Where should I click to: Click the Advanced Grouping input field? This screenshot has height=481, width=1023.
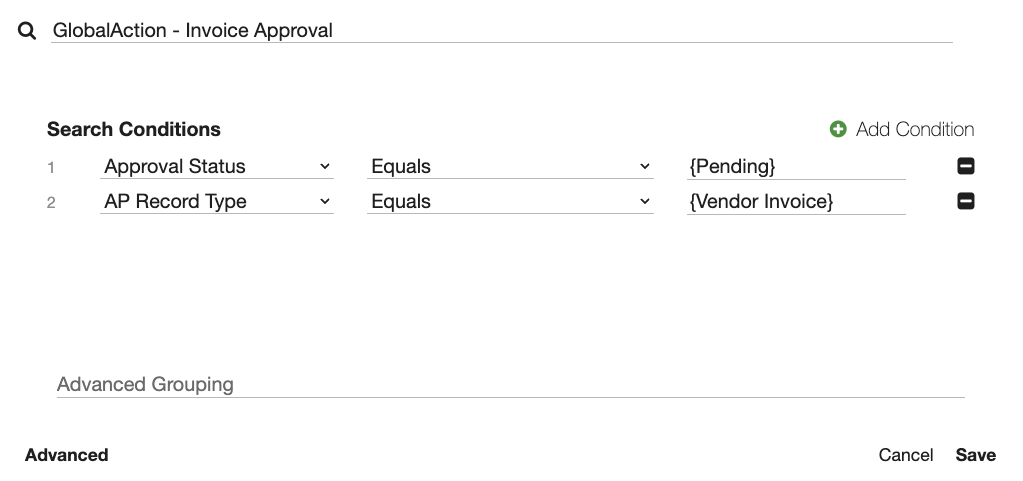(510, 385)
